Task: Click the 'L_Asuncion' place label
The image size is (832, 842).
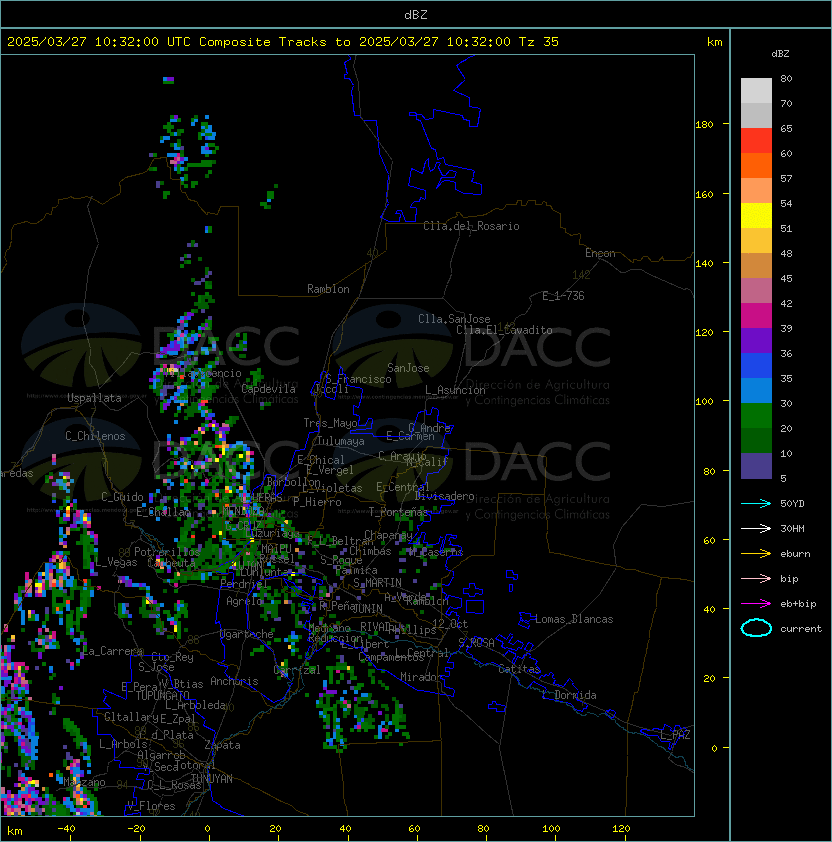Action: [455, 390]
